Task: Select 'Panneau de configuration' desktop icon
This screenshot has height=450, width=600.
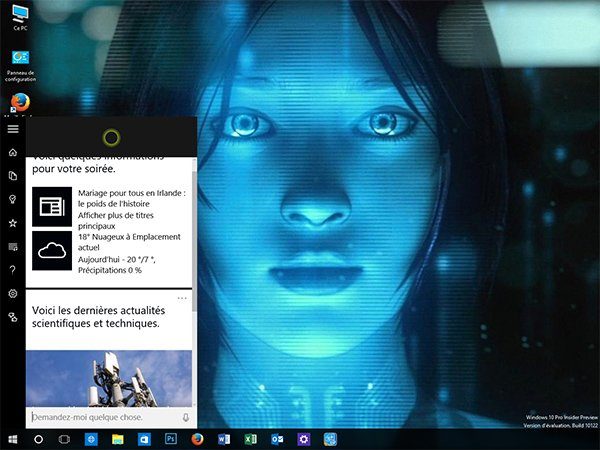Action: 20,66
